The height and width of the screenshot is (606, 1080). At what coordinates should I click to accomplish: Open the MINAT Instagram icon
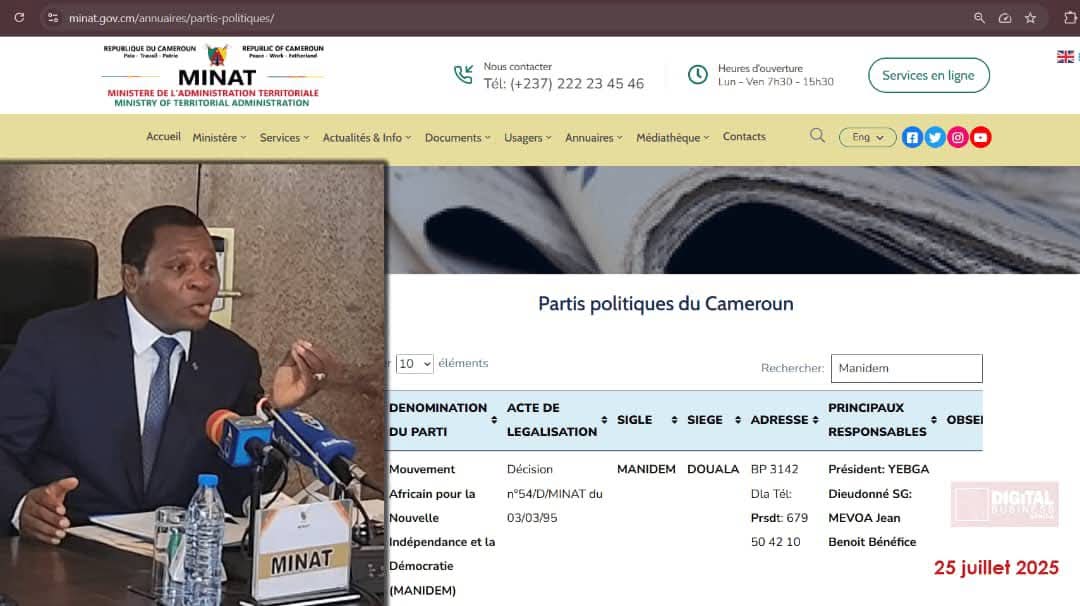coord(957,138)
